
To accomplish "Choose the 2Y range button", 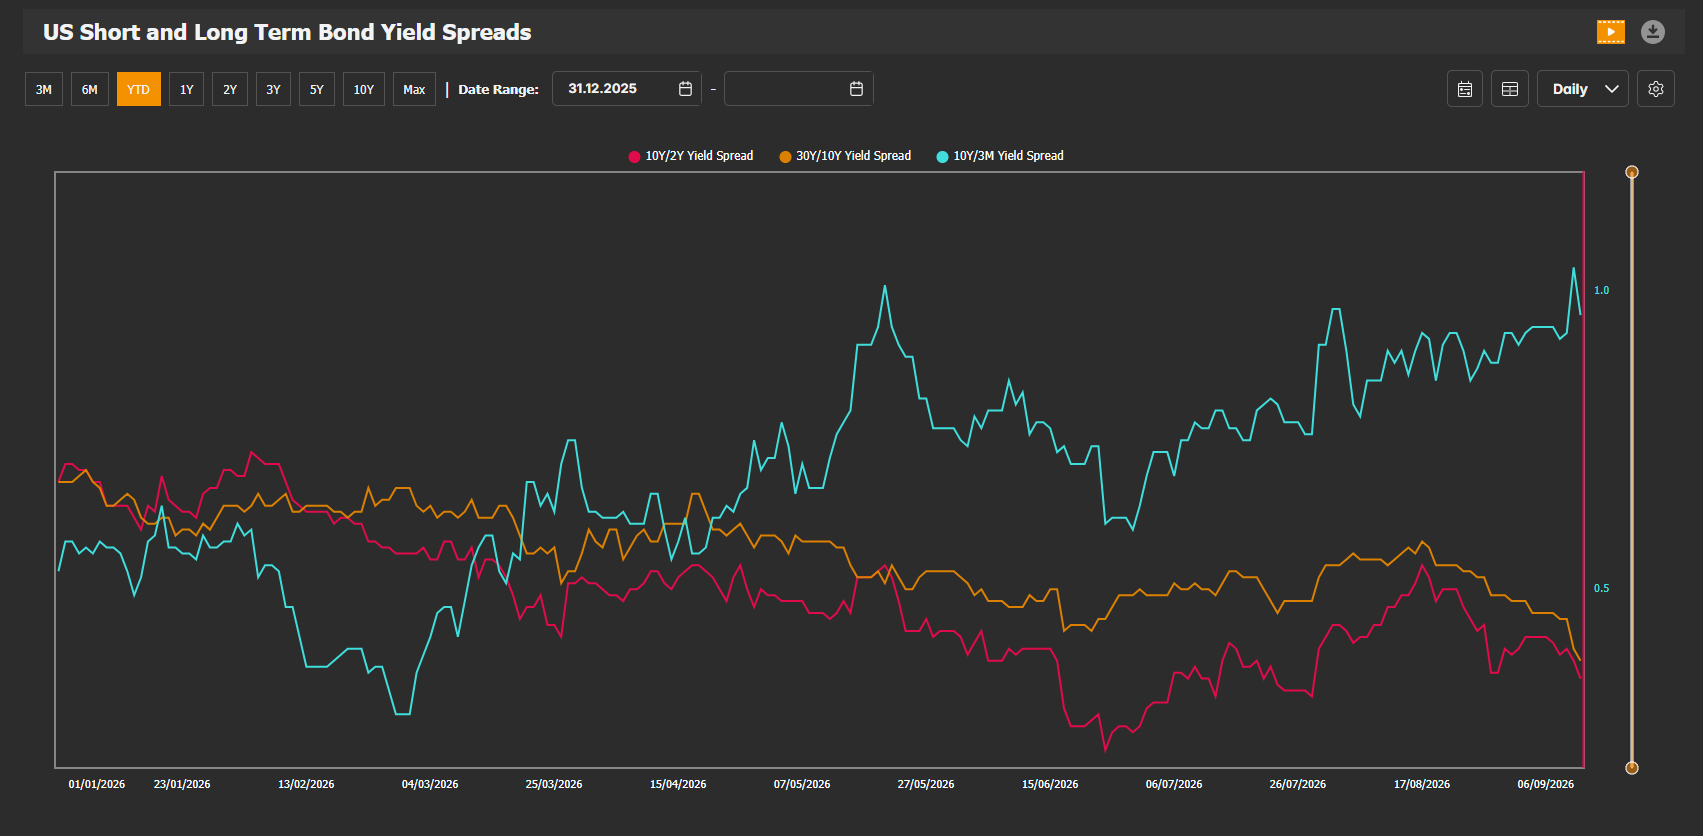I will (230, 89).
